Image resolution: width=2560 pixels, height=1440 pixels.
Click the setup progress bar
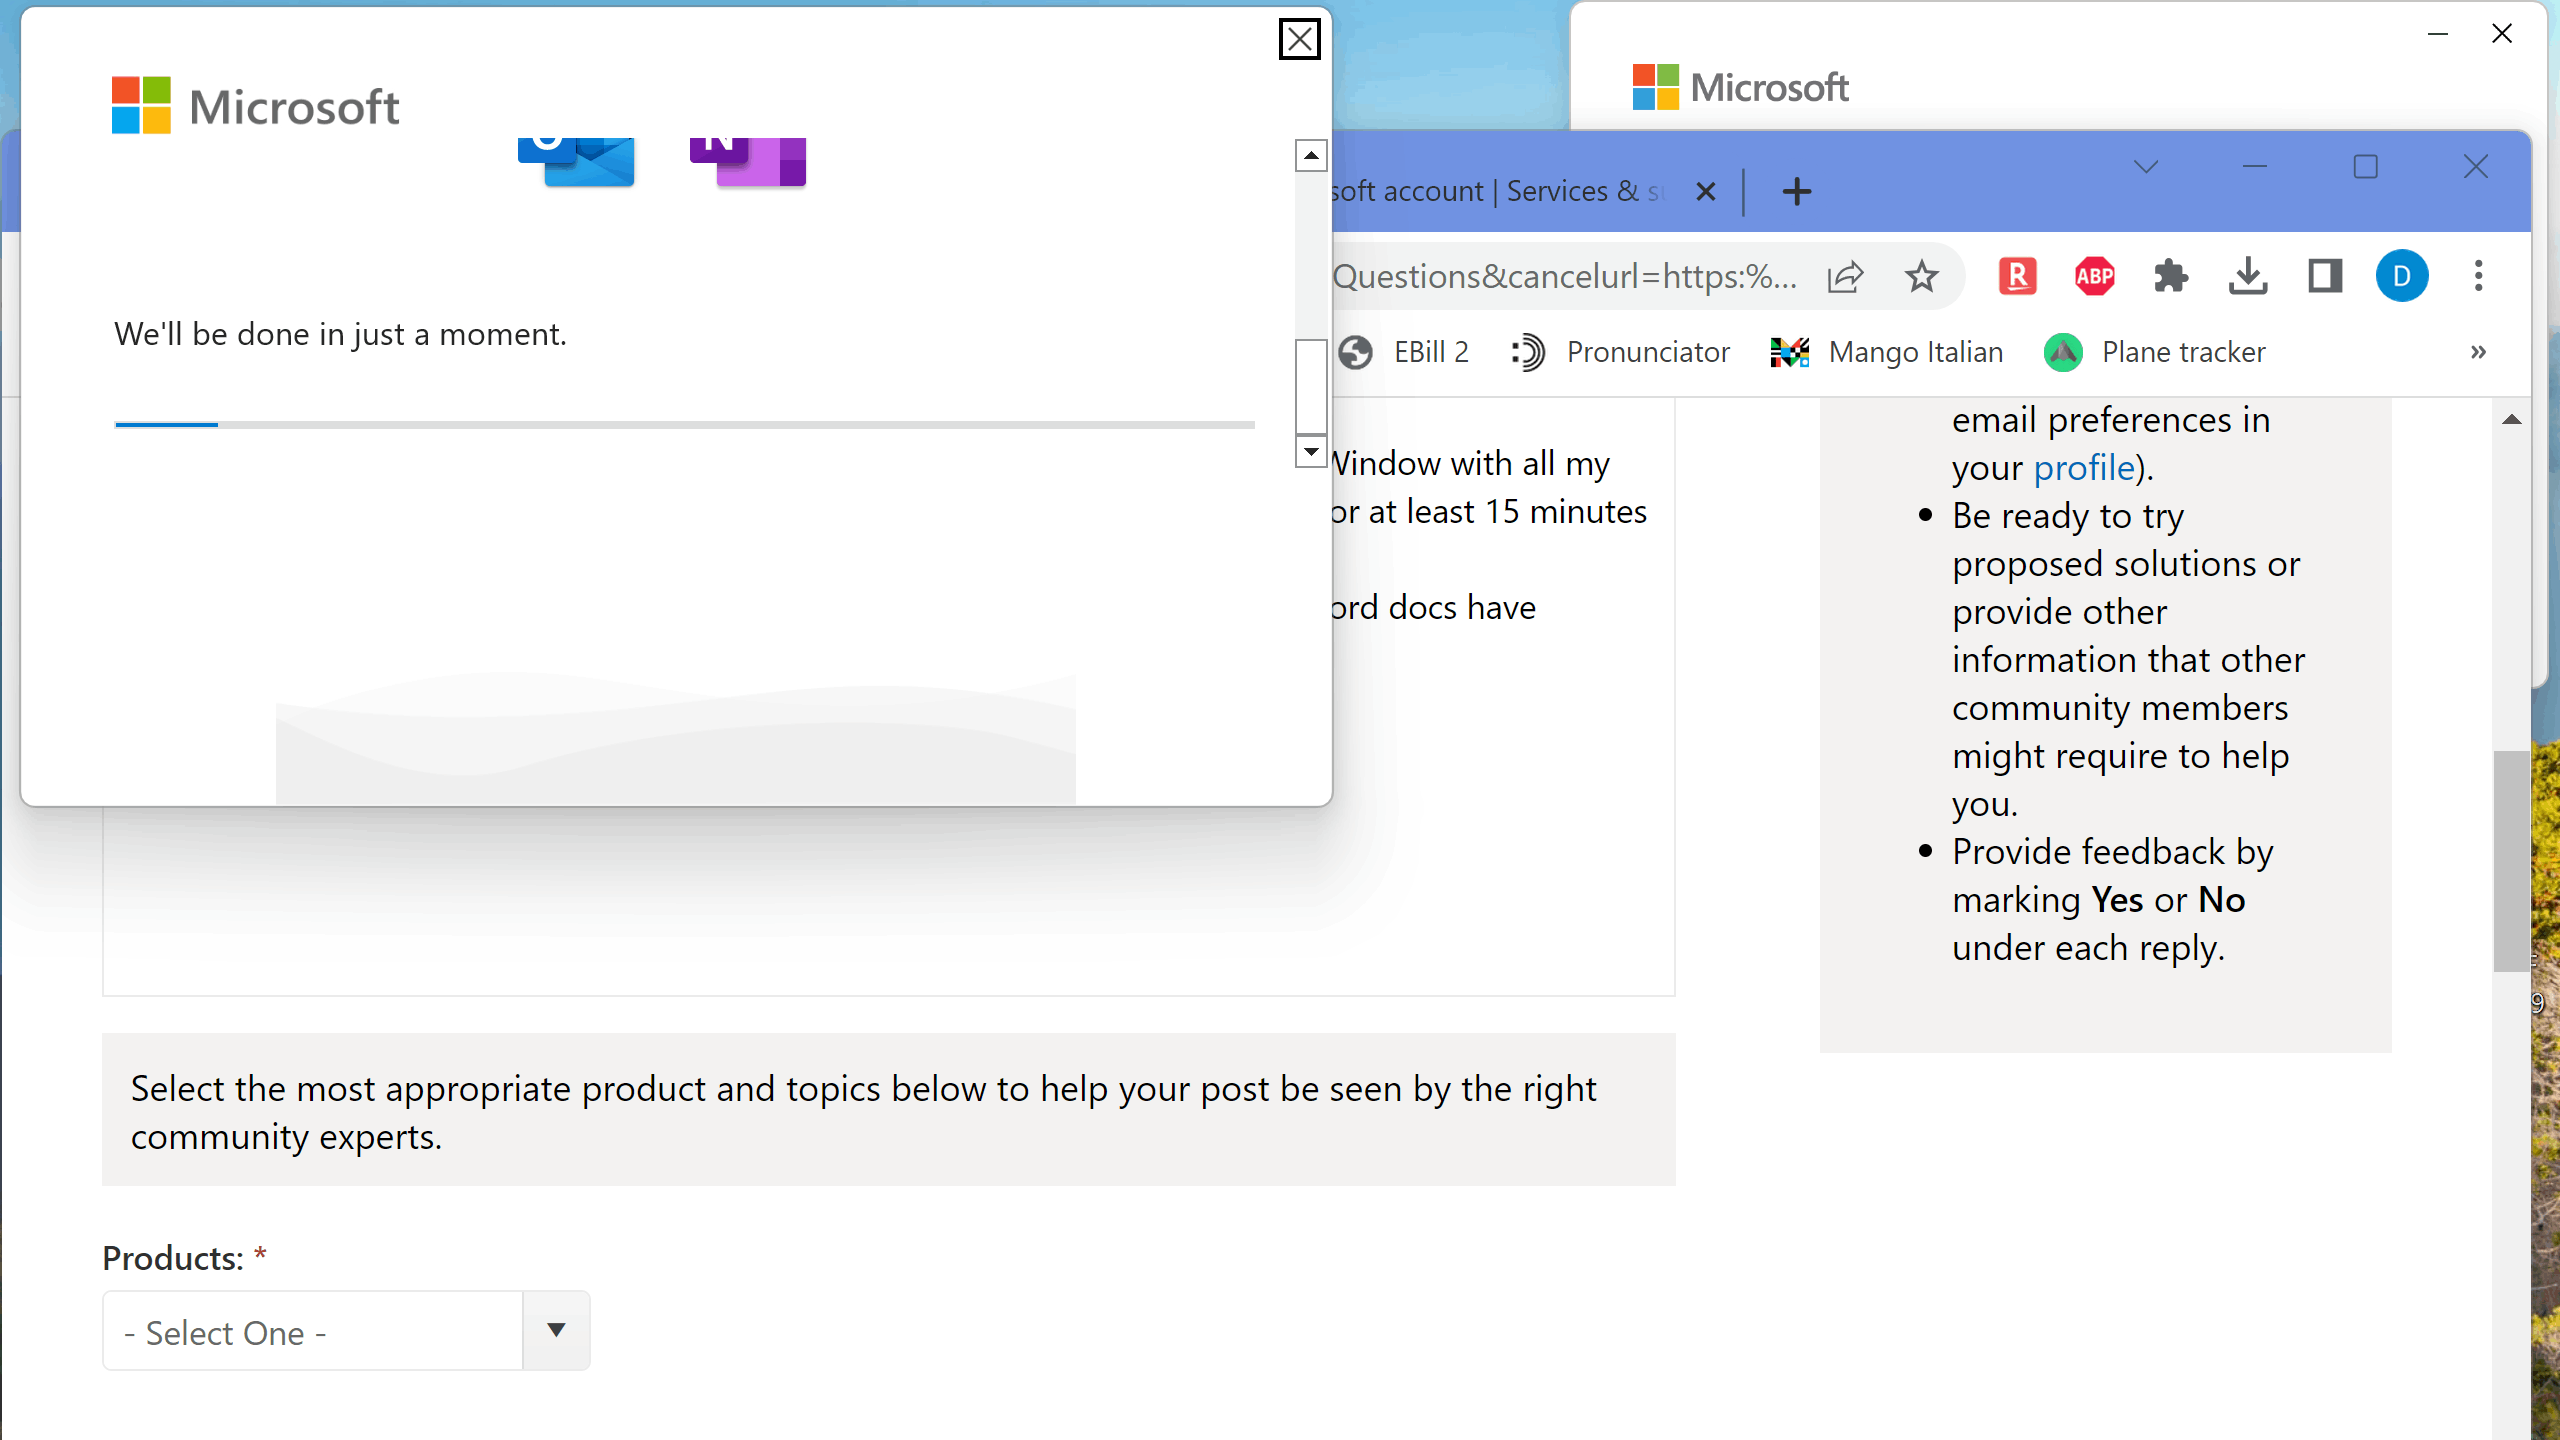tap(685, 425)
